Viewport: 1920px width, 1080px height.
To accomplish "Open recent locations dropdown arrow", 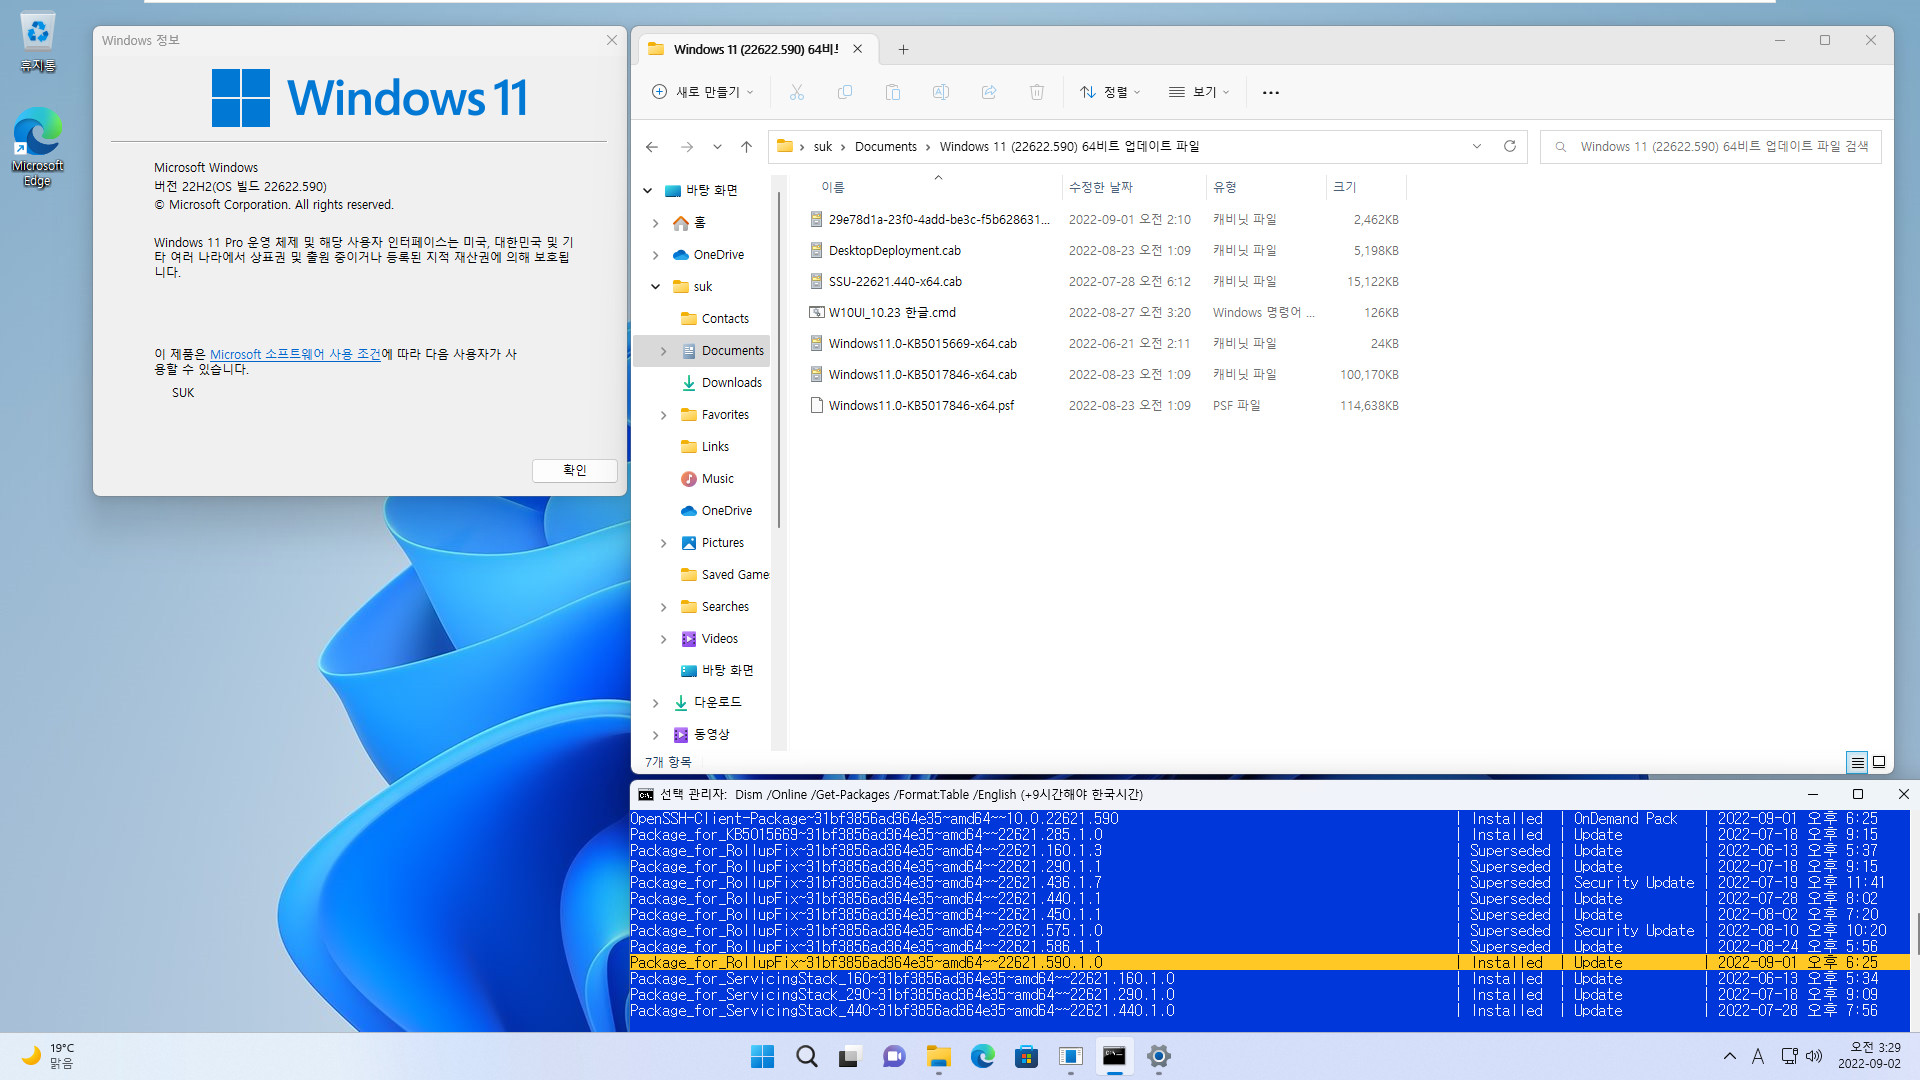I will click(717, 147).
